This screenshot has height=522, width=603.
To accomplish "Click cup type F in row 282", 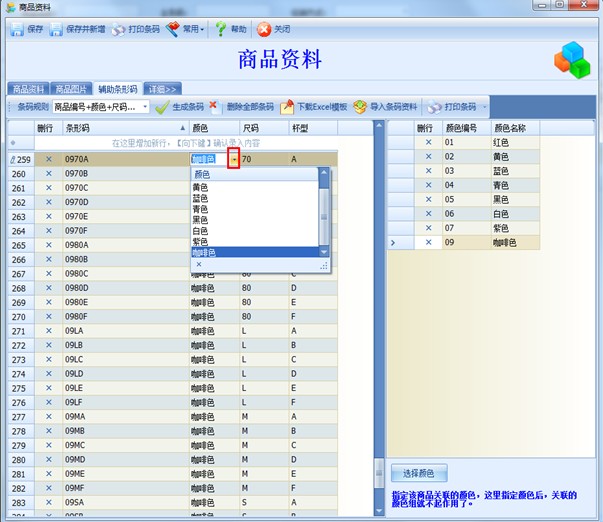I will pos(313,488).
